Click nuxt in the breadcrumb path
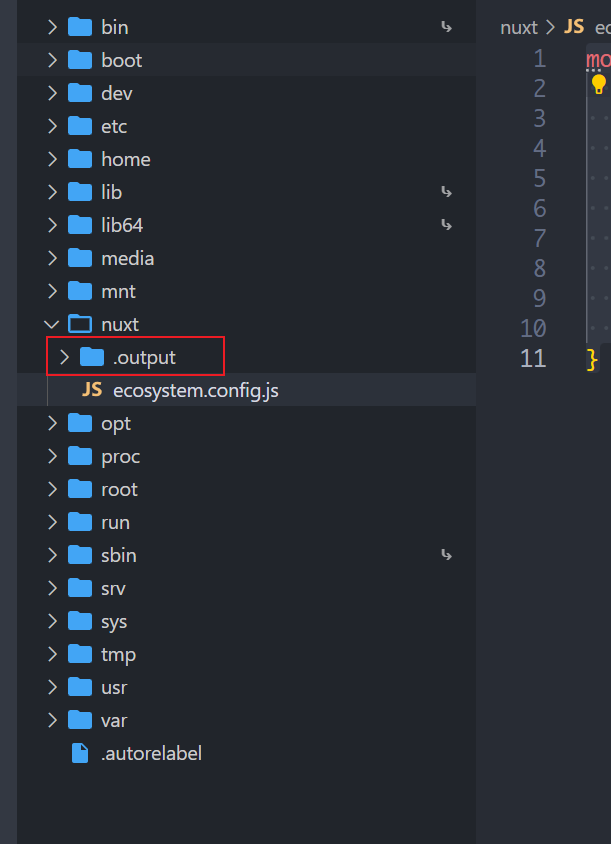Image resolution: width=611 pixels, height=844 pixels. [519, 27]
